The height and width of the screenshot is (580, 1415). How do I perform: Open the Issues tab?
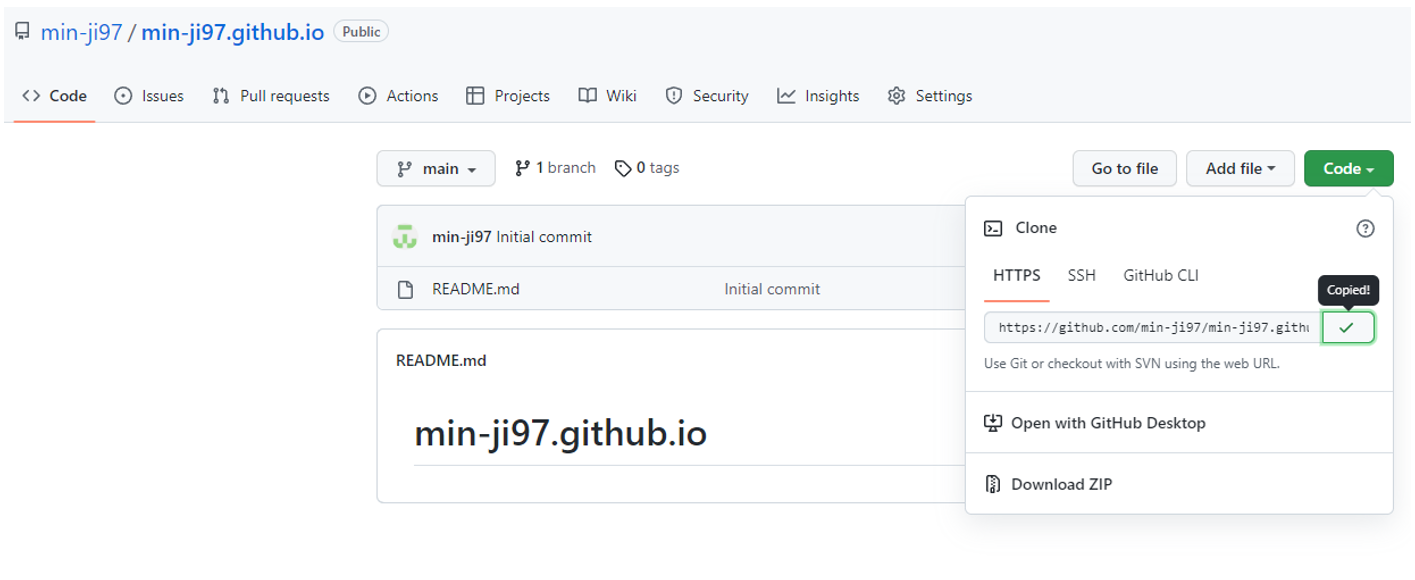pyautogui.click(x=149, y=96)
